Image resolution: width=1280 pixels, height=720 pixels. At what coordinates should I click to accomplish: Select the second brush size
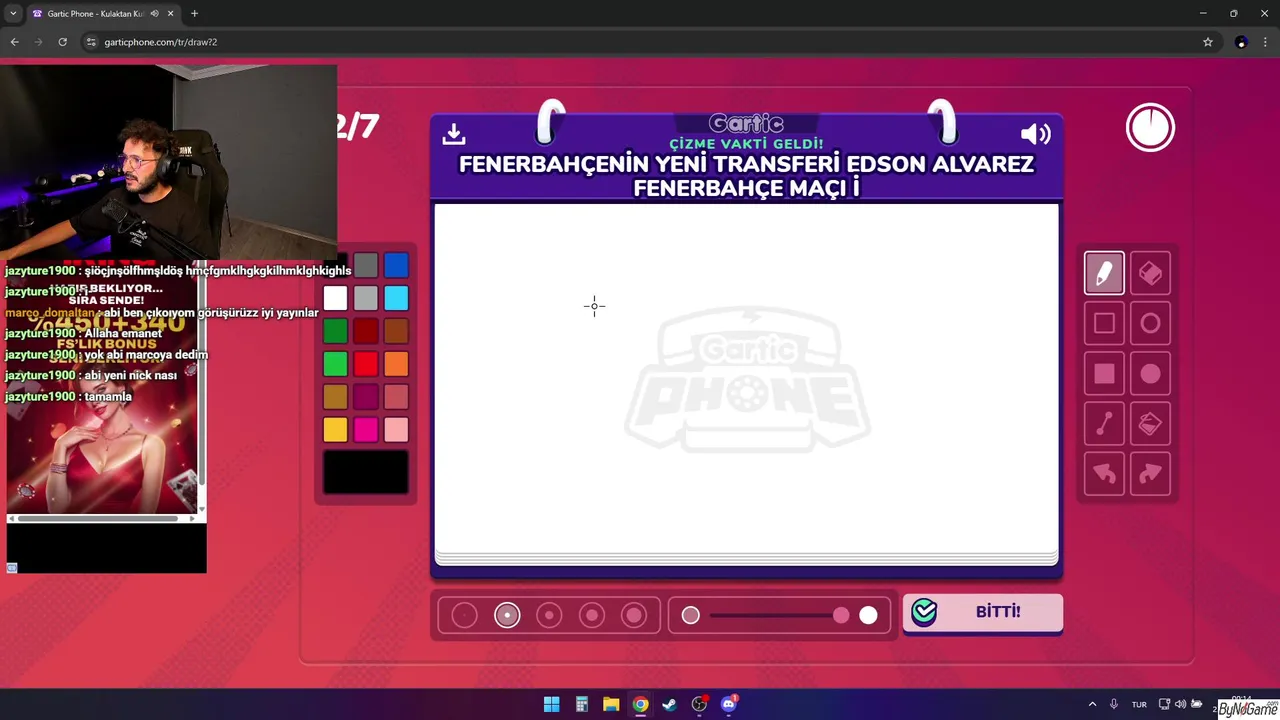(x=507, y=616)
